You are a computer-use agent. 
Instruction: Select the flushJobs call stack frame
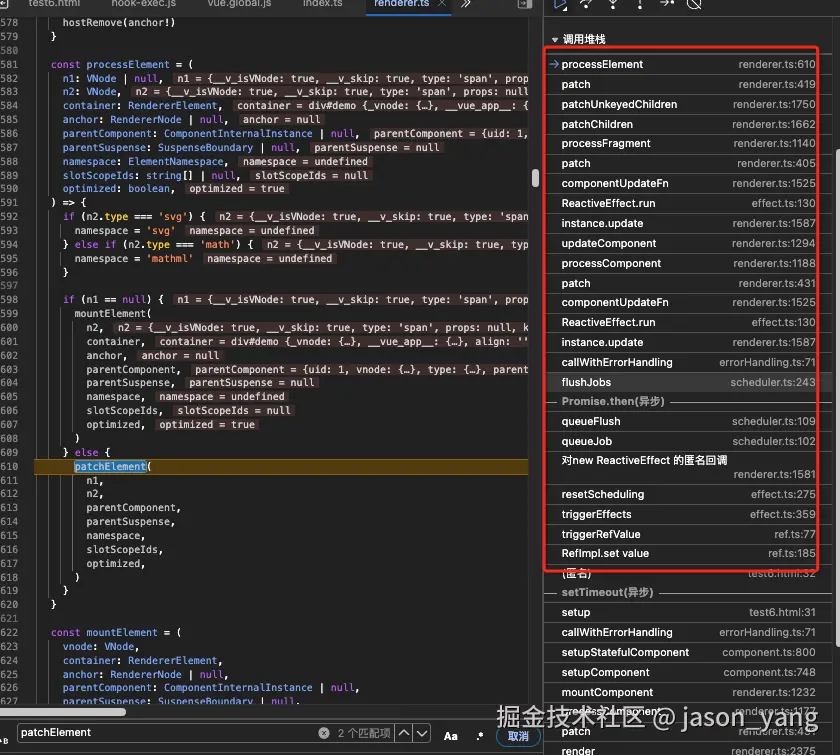tap(688, 383)
